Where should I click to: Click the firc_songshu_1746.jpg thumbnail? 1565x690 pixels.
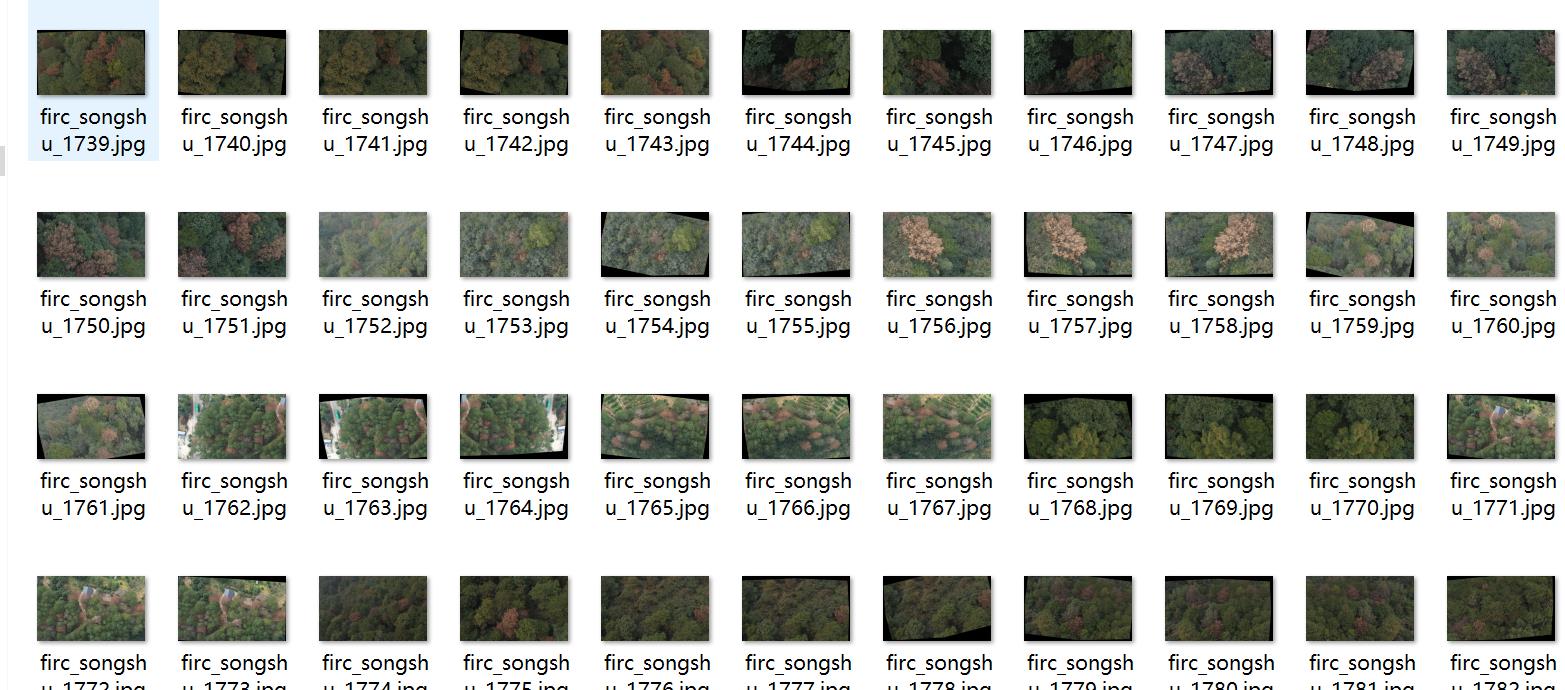pyautogui.click(x=1078, y=62)
